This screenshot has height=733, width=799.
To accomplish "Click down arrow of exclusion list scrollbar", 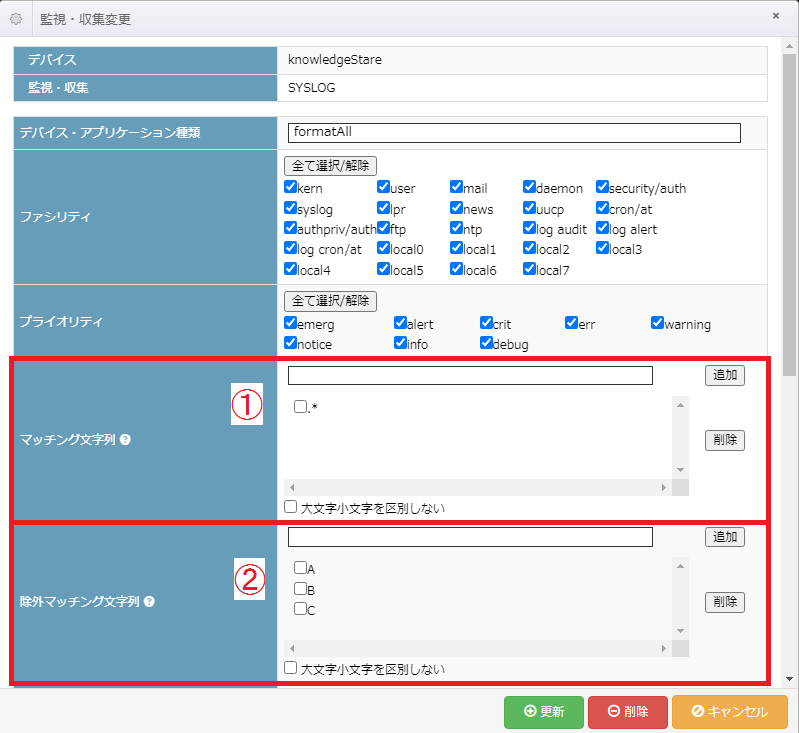I will tap(680, 631).
